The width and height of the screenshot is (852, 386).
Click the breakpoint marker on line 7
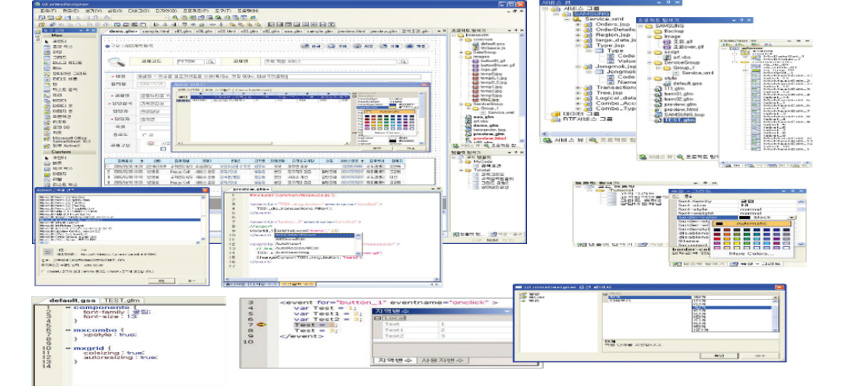pos(261,325)
